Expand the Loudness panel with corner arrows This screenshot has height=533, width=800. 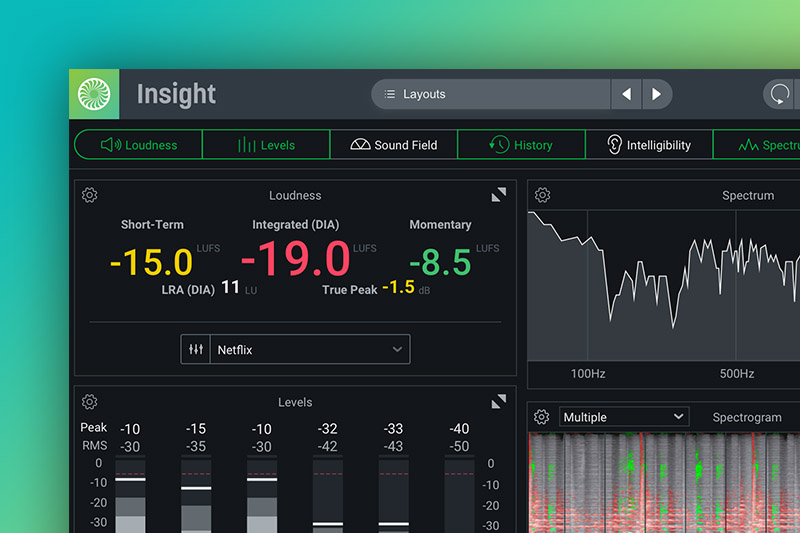[x=498, y=194]
